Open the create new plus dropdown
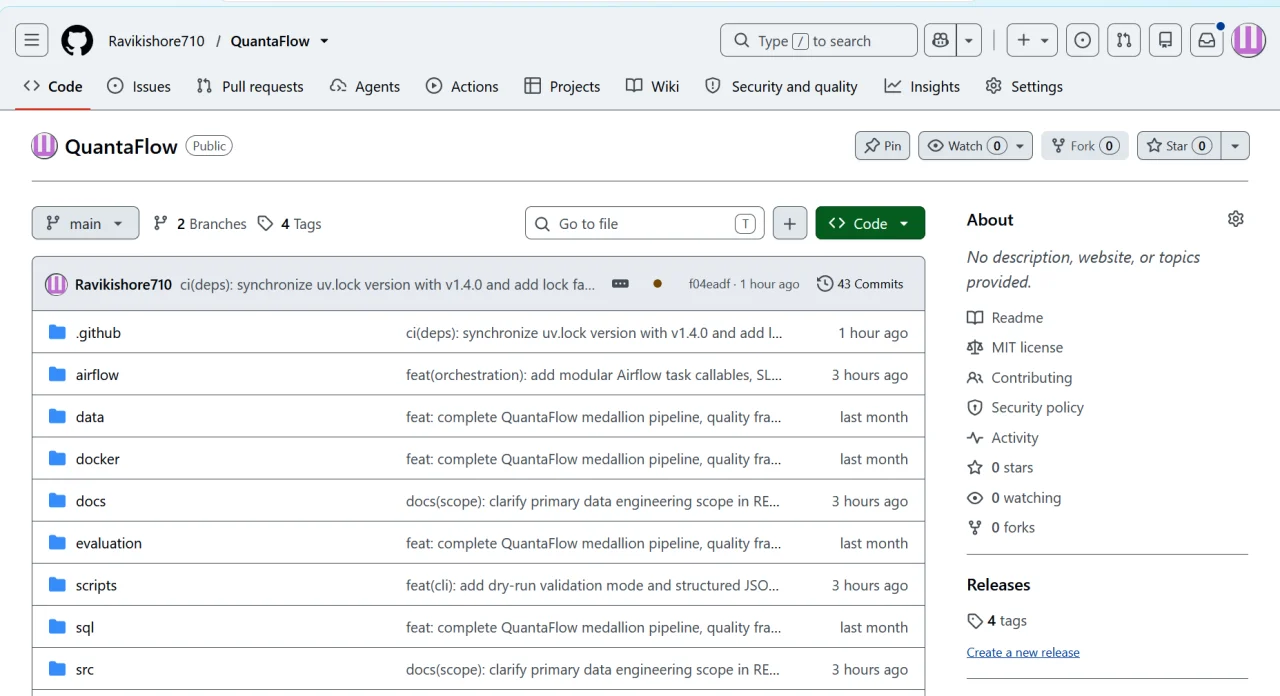The height and width of the screenshot is (696, 1280). pos(1032,41)
